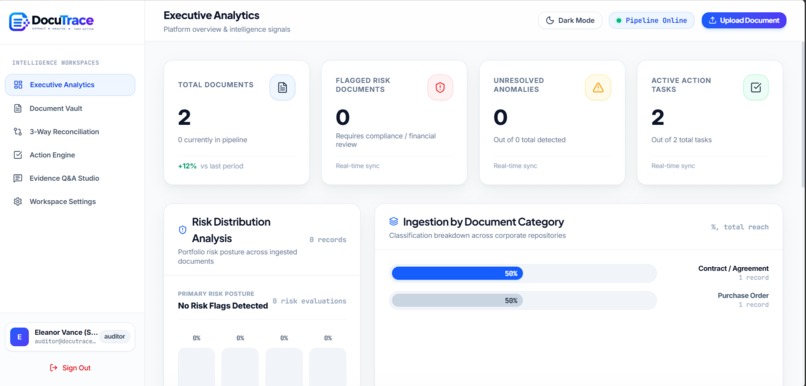Viewport: 806px width, 386px height.
Task: Click the gray Purchase Order progress bar
Action: point(457,301)
